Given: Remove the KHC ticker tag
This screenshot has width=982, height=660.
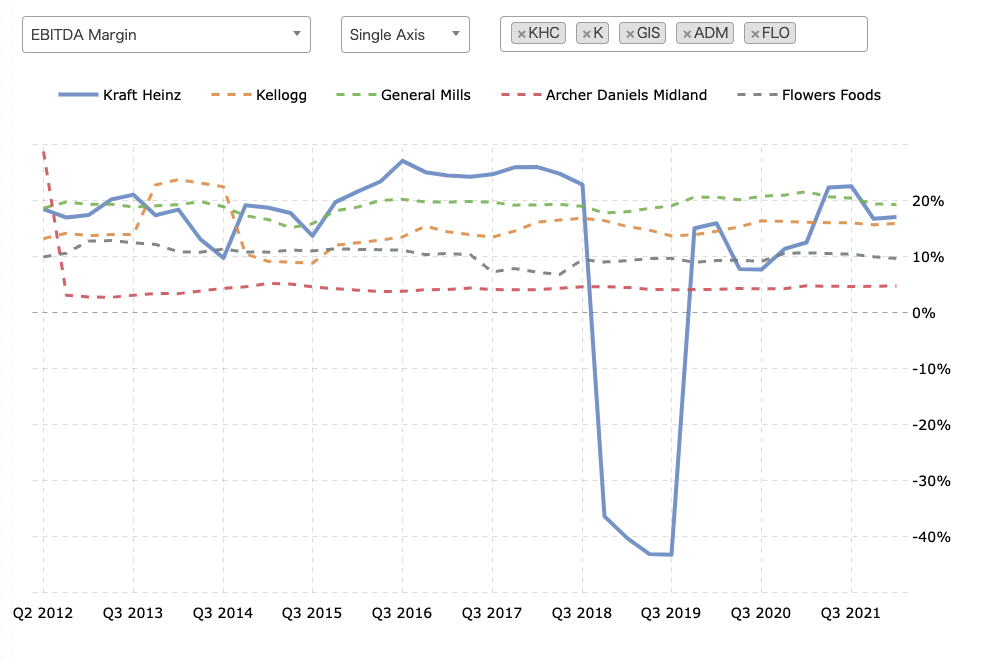Looking at the screenshot, I should [x=521, y=34].
